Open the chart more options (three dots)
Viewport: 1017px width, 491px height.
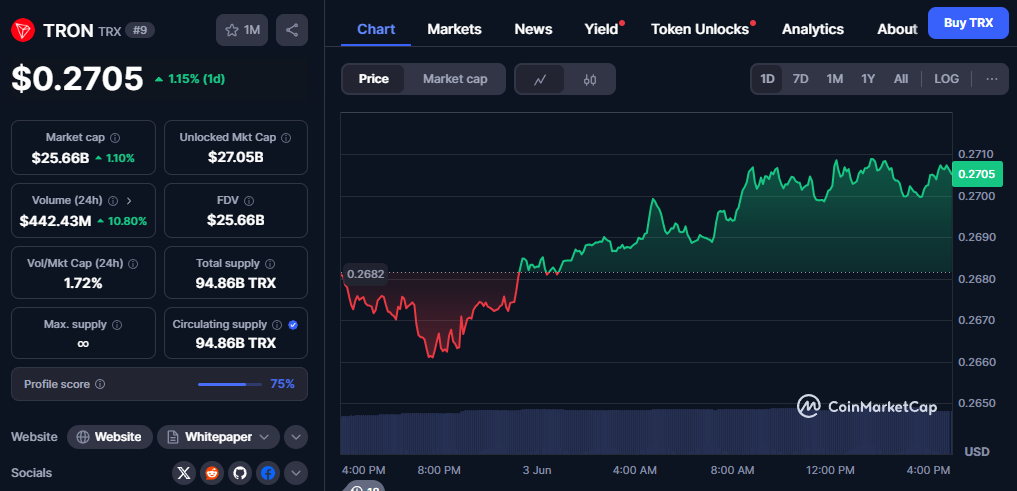tap(992, 79)
